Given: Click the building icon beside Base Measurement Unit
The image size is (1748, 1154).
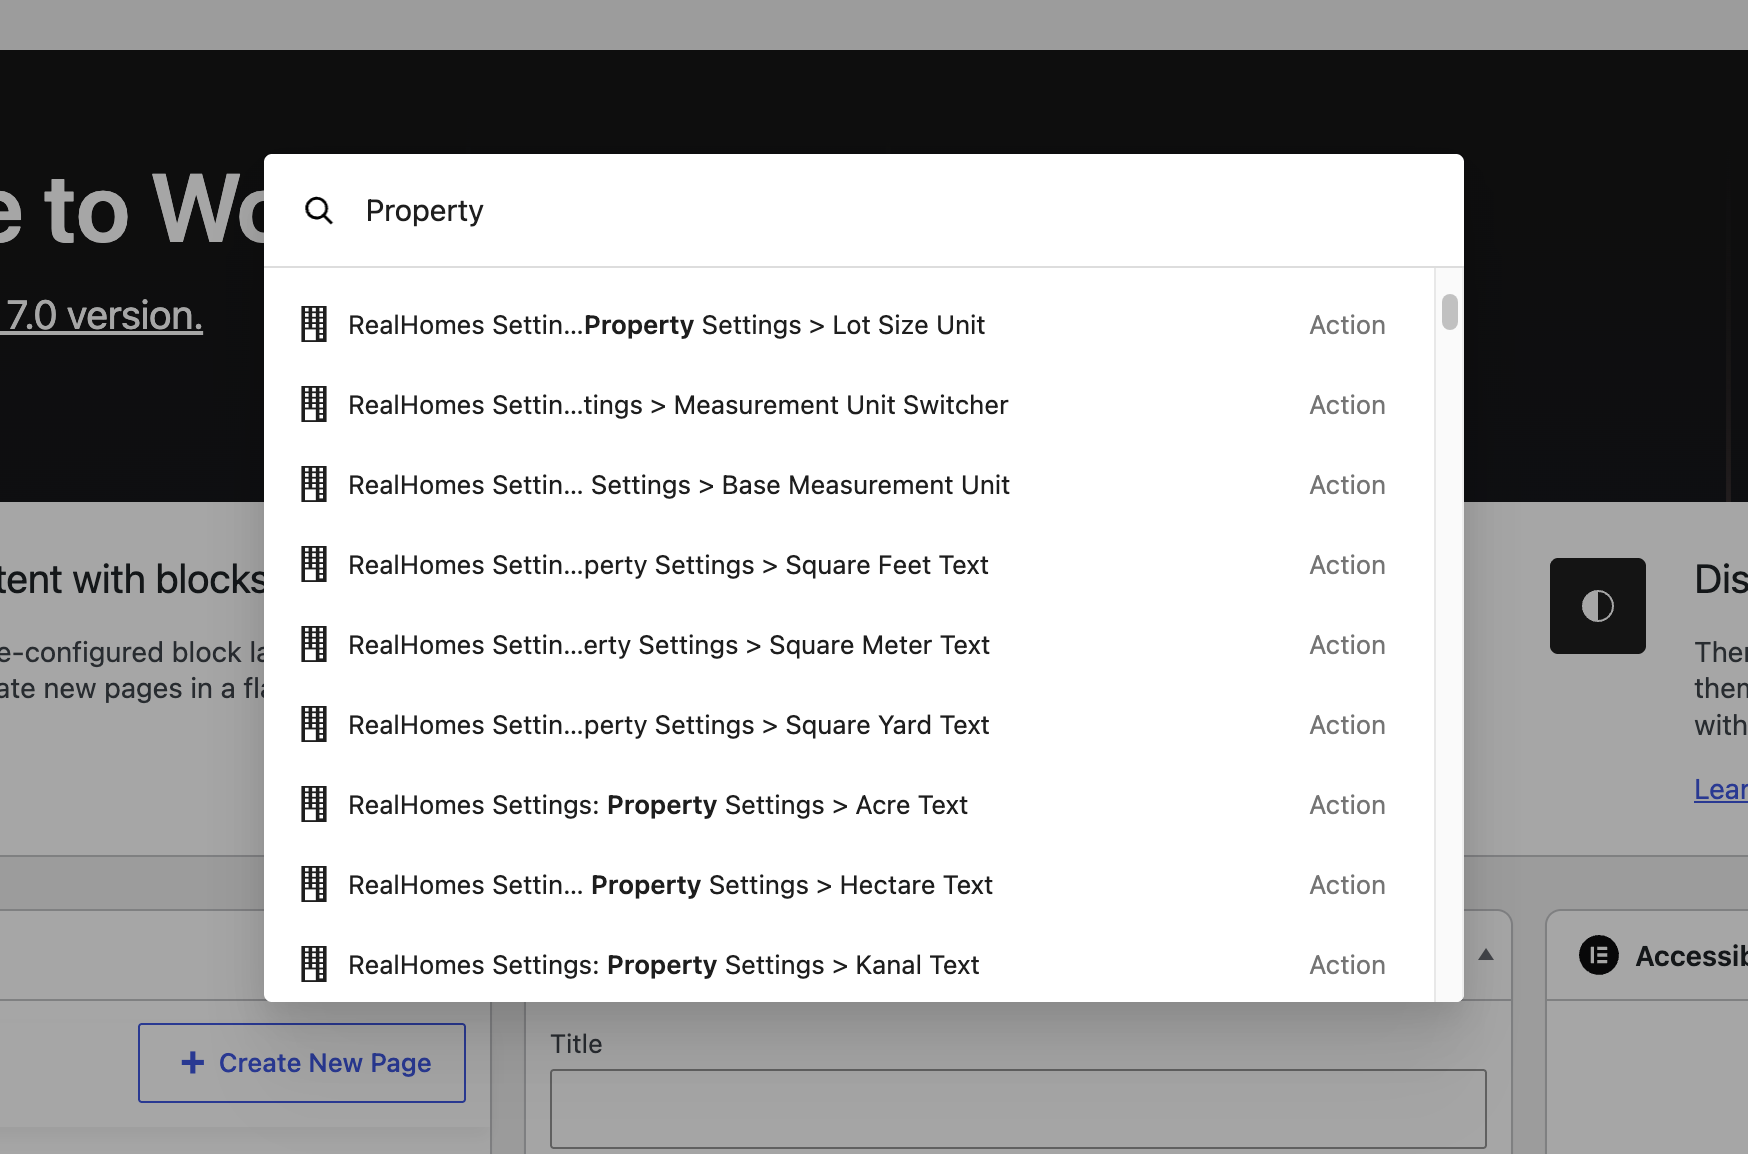Looking at the screenshot, I should pyautogui.click(x=314, y=485).
